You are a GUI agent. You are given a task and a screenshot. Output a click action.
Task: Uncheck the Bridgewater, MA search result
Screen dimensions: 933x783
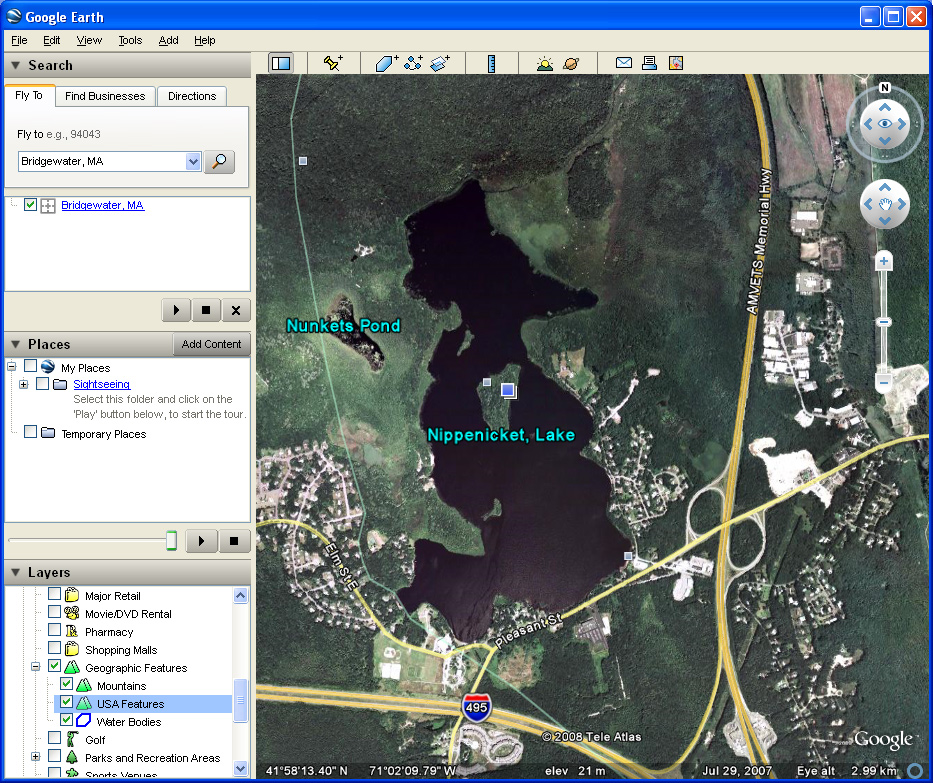coord(30,205)
